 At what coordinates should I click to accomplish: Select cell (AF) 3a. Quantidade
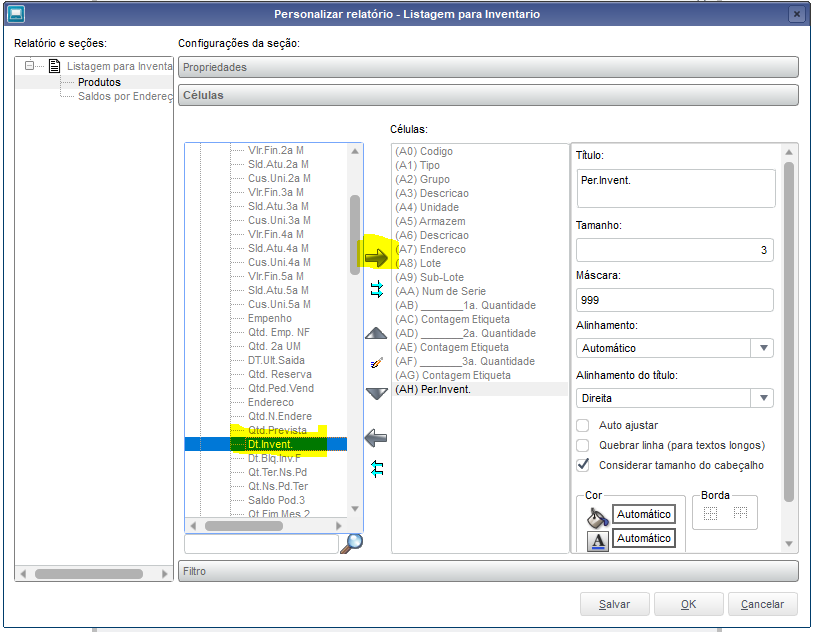point(465,362)
